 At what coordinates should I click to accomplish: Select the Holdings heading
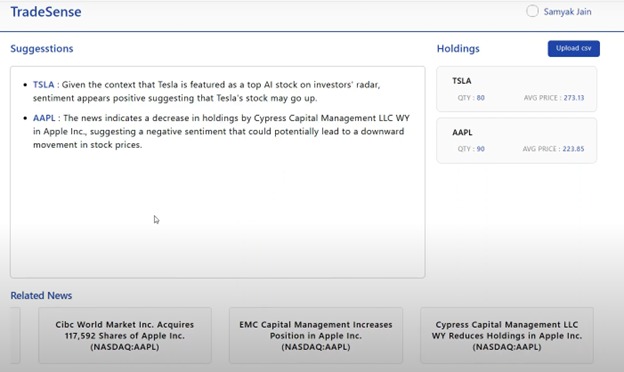click(458, 49)
